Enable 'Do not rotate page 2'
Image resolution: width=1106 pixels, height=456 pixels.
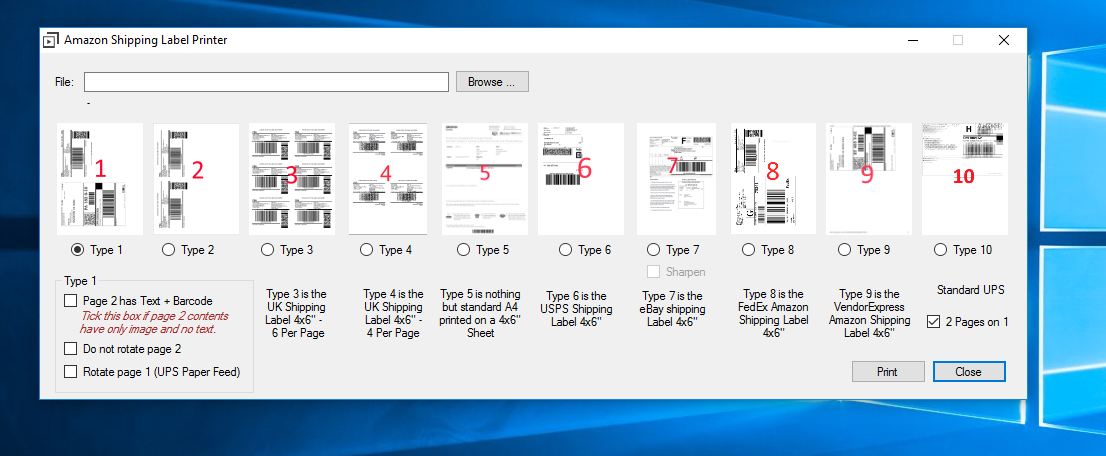(71, 349)
